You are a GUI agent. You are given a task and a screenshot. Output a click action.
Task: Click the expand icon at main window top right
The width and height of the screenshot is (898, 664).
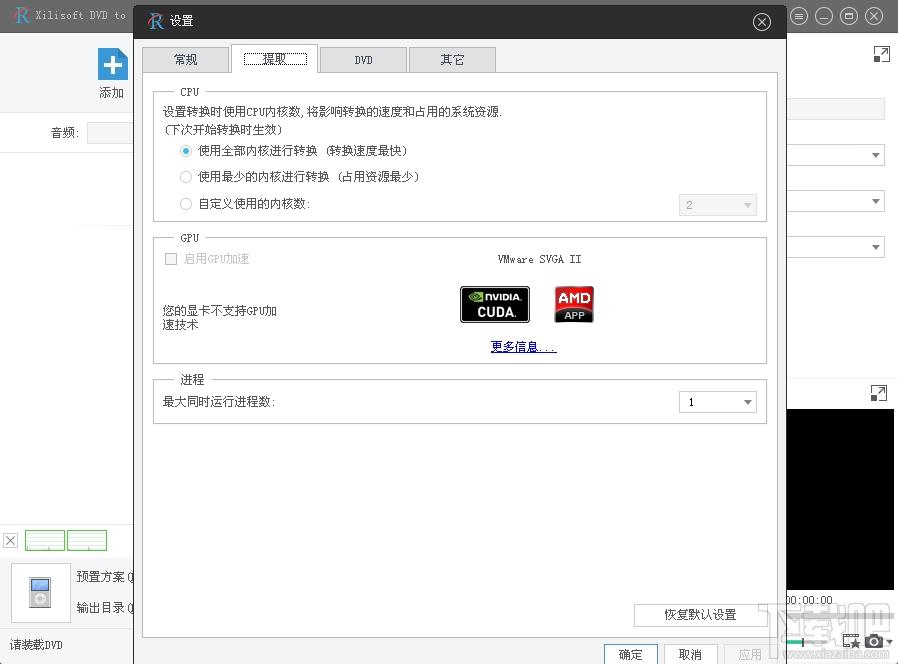(881, 54)
